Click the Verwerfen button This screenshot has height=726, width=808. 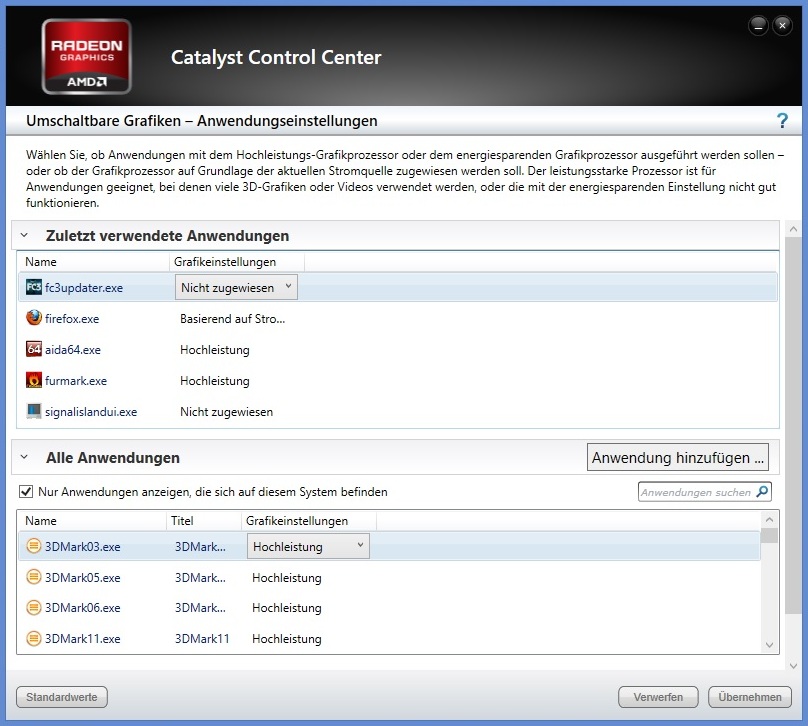[658, 697]
